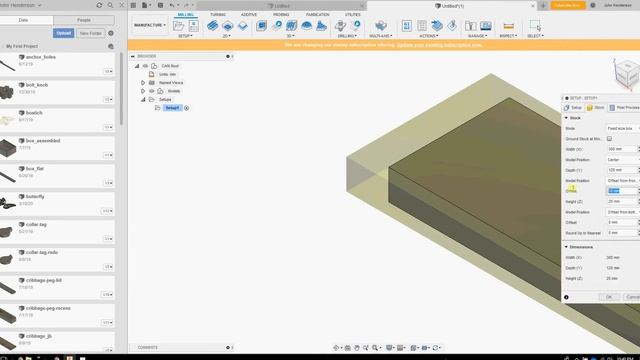Click the highlighted Offset input field

point(621,191)
